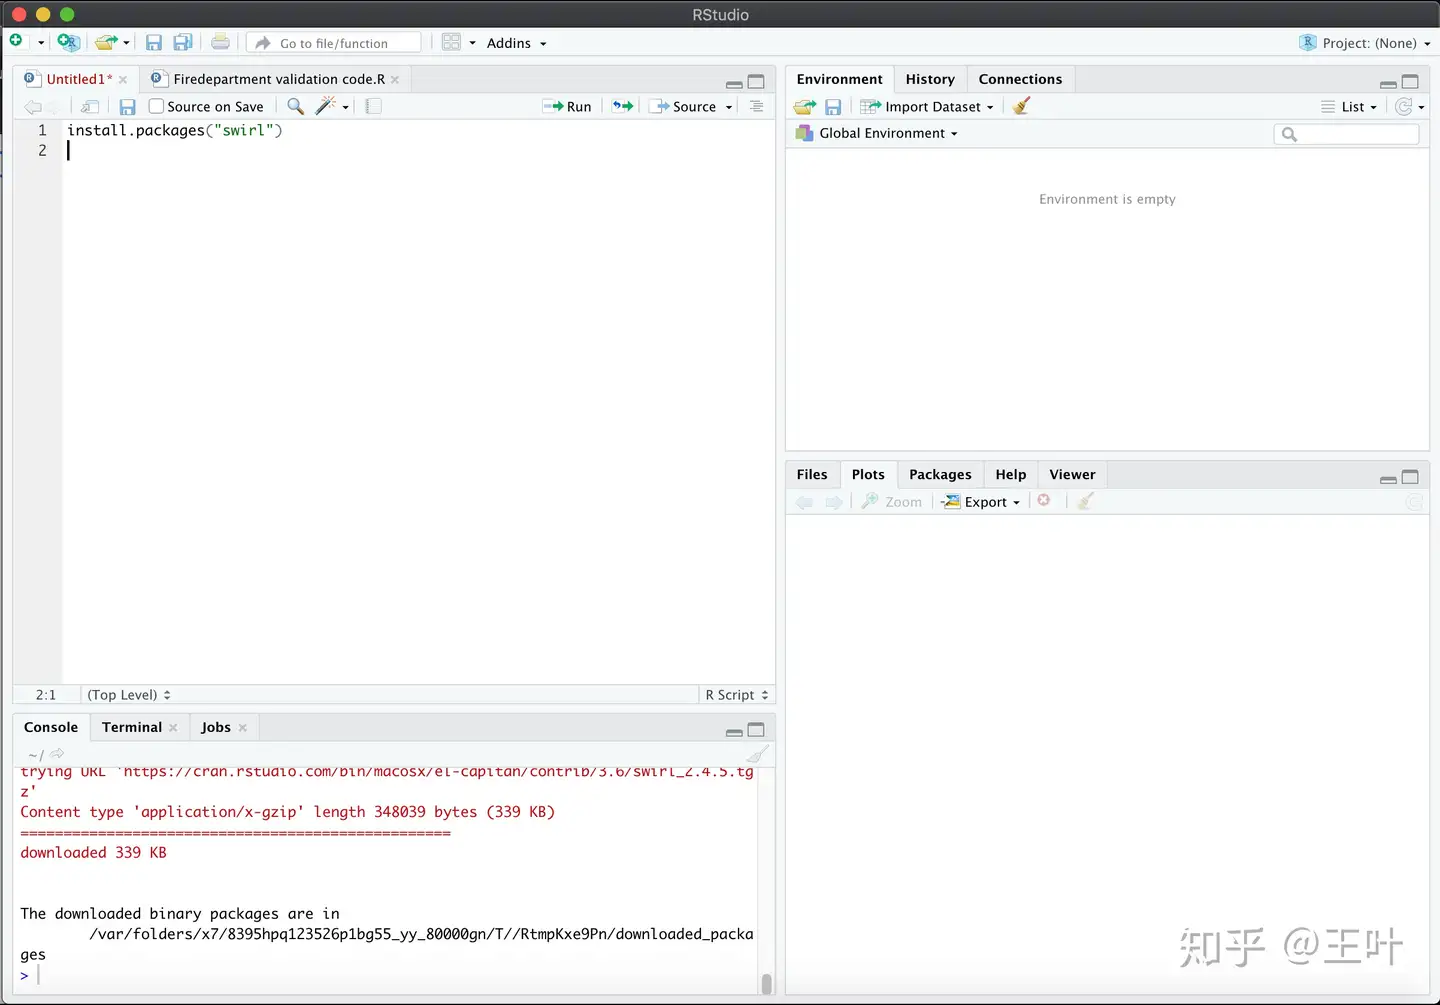Search the environment objects field
This screenshot has width=1440, height=1005.
[1346, 134]
